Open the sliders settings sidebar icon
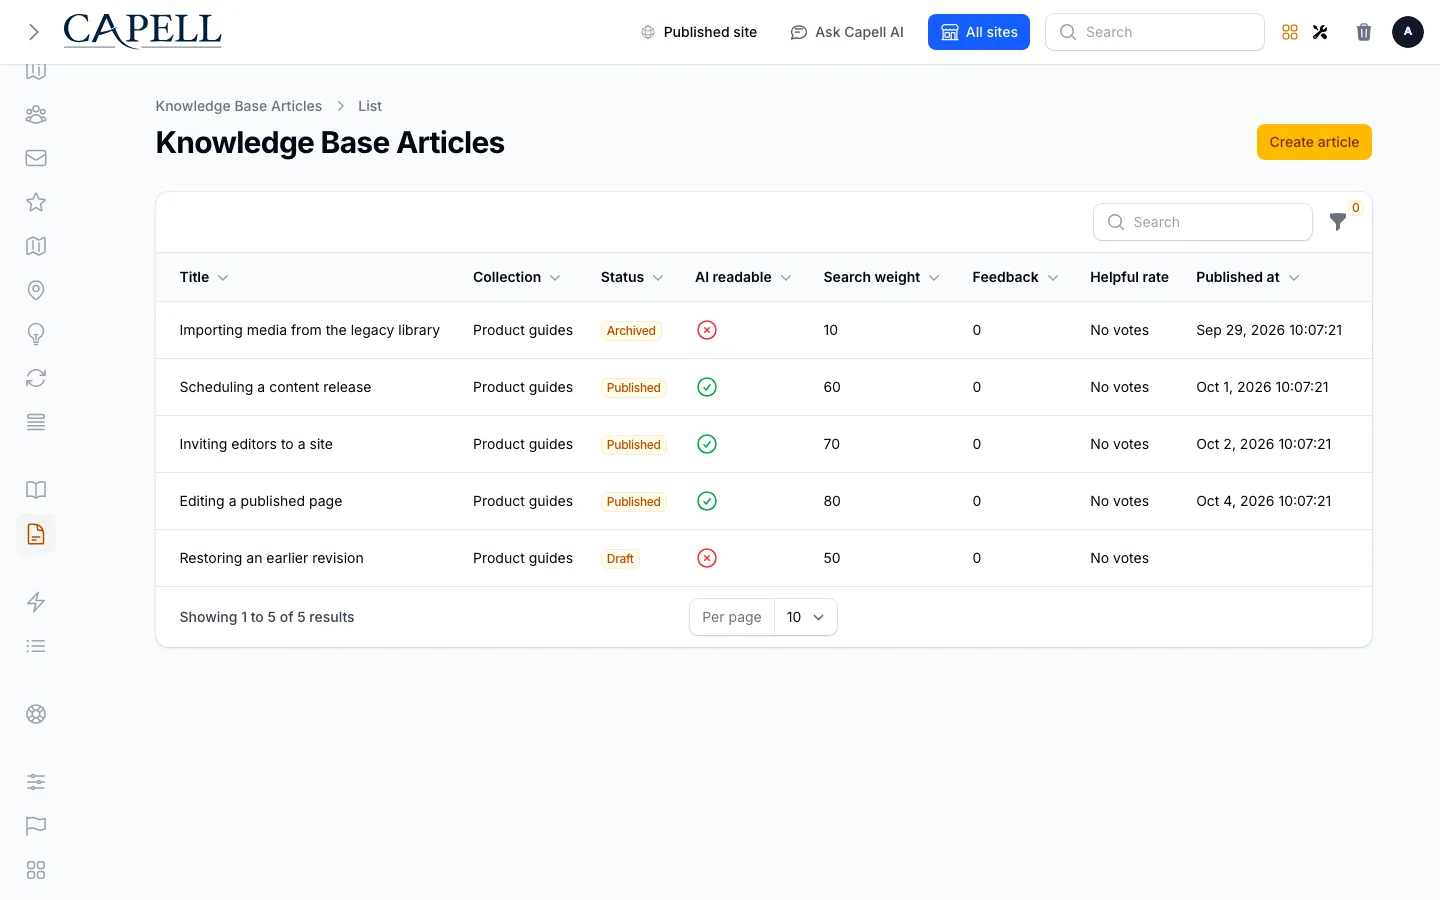The image size is (1440, 900). (x=36, y=782)
